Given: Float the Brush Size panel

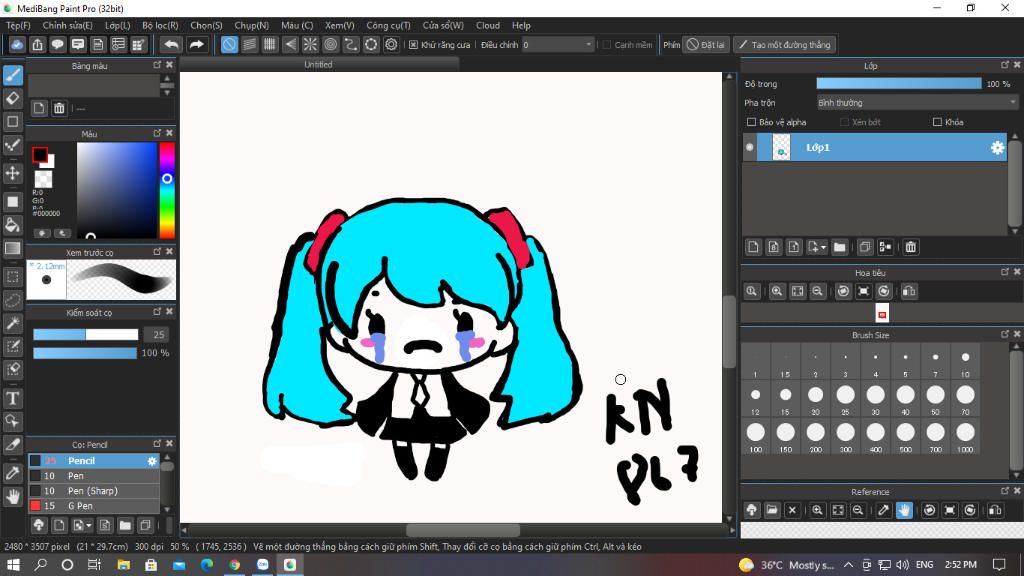Looking at the screenshot, I should 1004,334.
